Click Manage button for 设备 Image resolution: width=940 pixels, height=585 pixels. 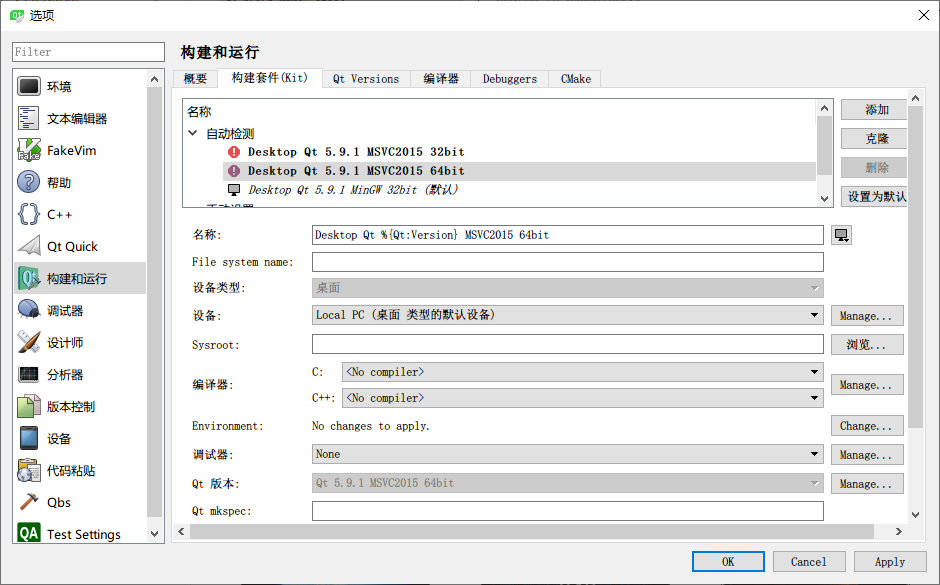point(867,315)
